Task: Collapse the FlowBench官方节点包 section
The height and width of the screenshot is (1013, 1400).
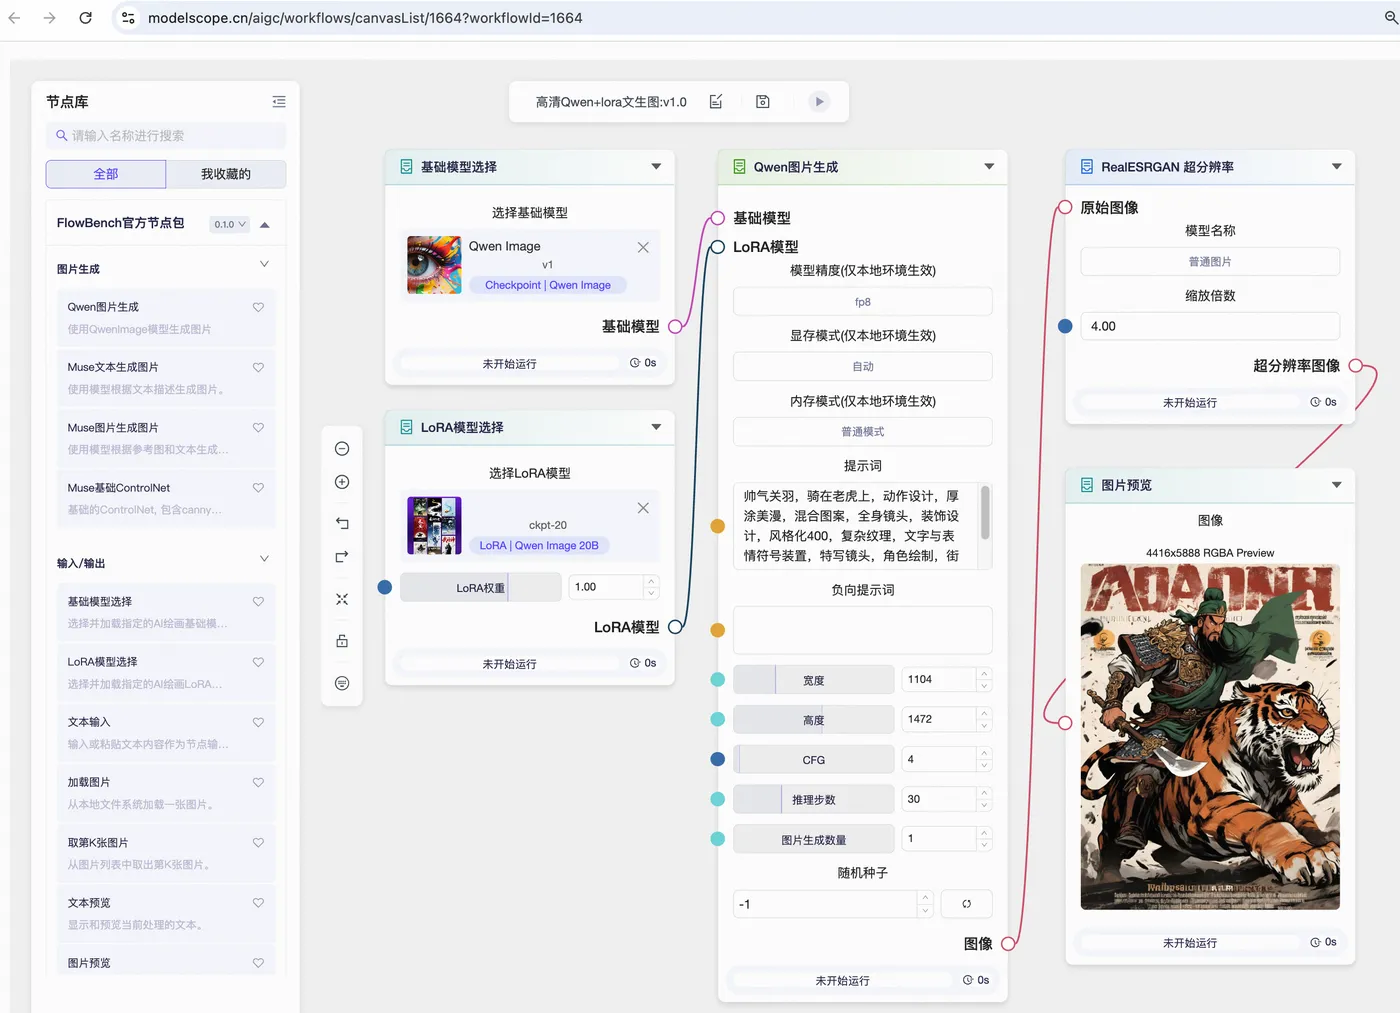Action: [265, 224]
